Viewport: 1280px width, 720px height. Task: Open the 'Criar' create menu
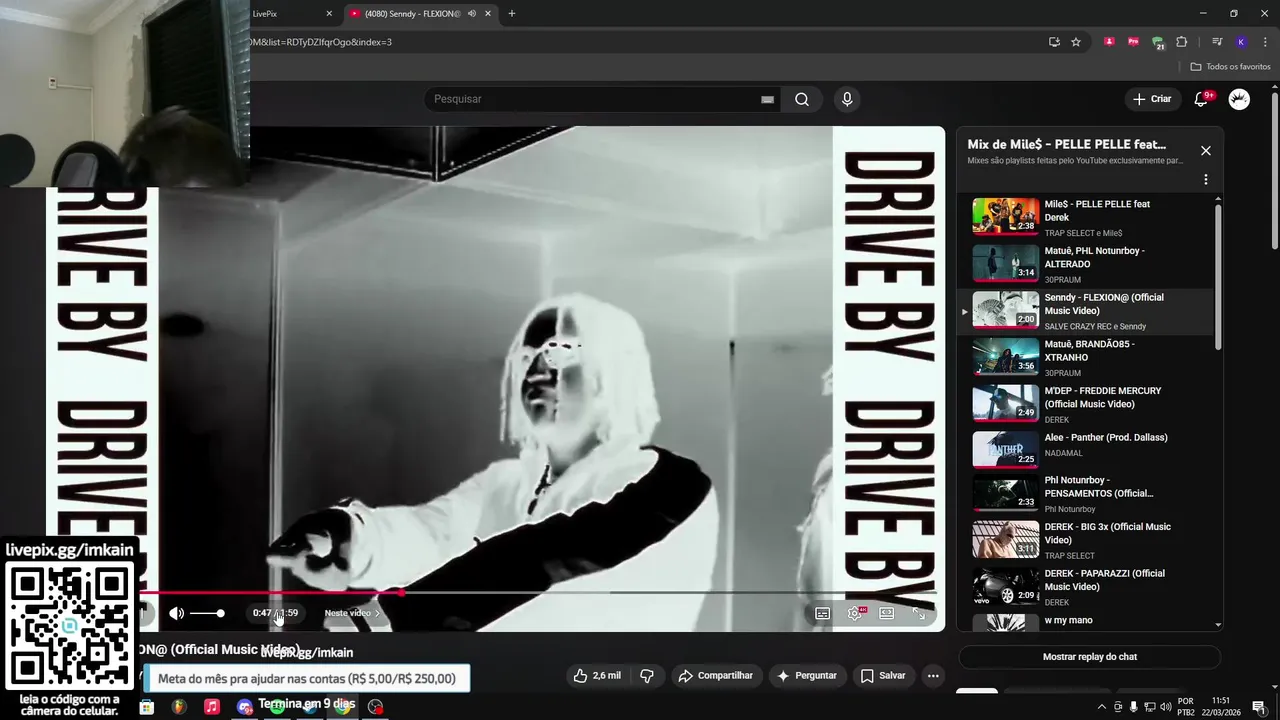tap(1152, 99)
